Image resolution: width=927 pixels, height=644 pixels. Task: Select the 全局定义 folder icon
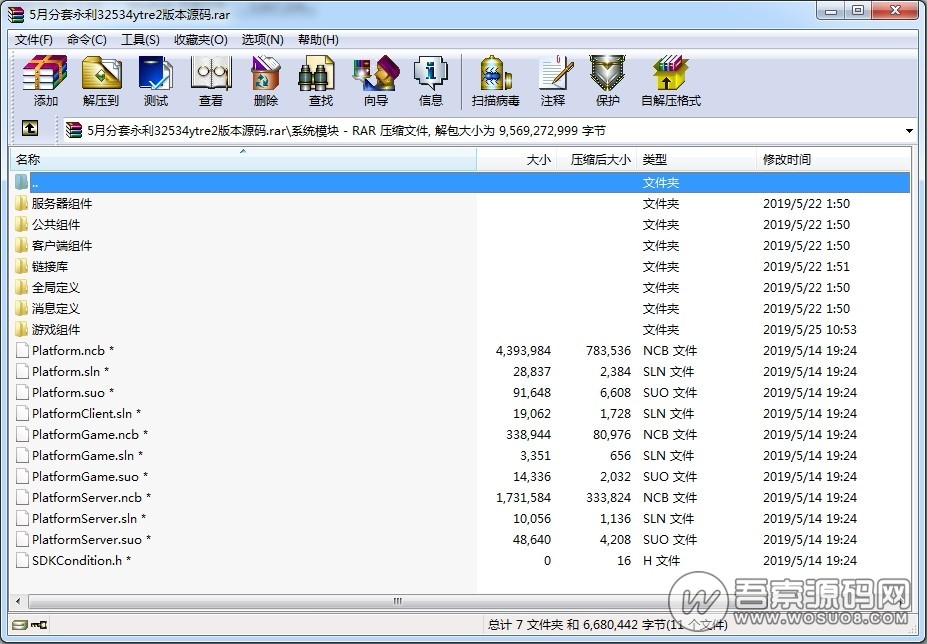point(22,287)
